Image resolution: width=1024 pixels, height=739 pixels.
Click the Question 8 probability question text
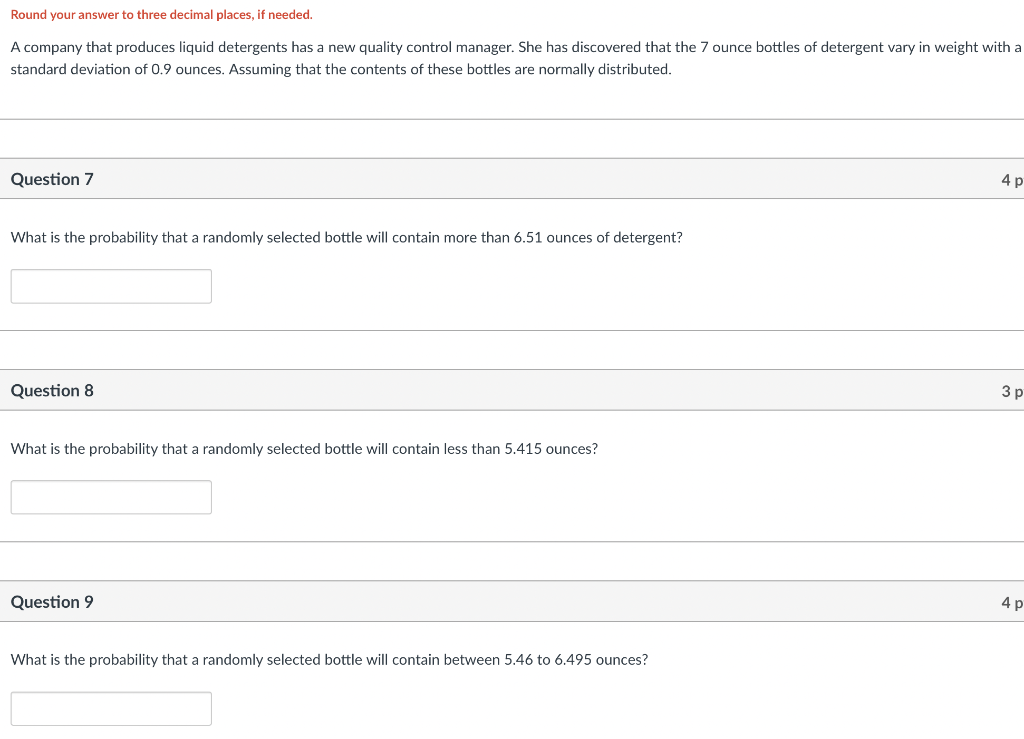pos(304,448)
